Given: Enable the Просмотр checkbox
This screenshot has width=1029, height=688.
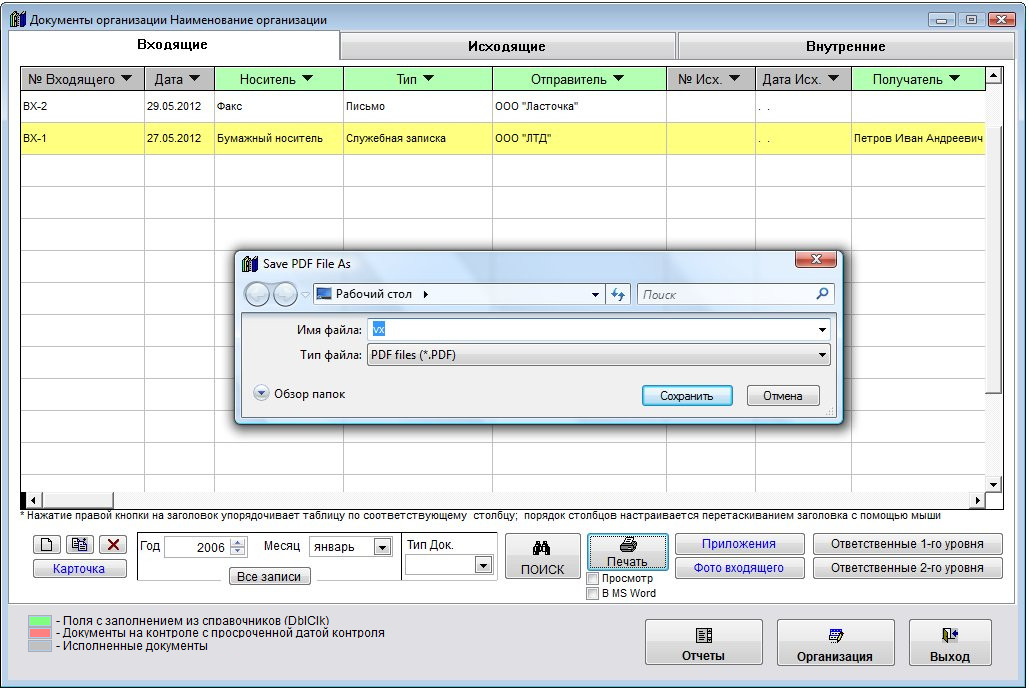Looking at the screenshot, I should click(x=593, y=579).
